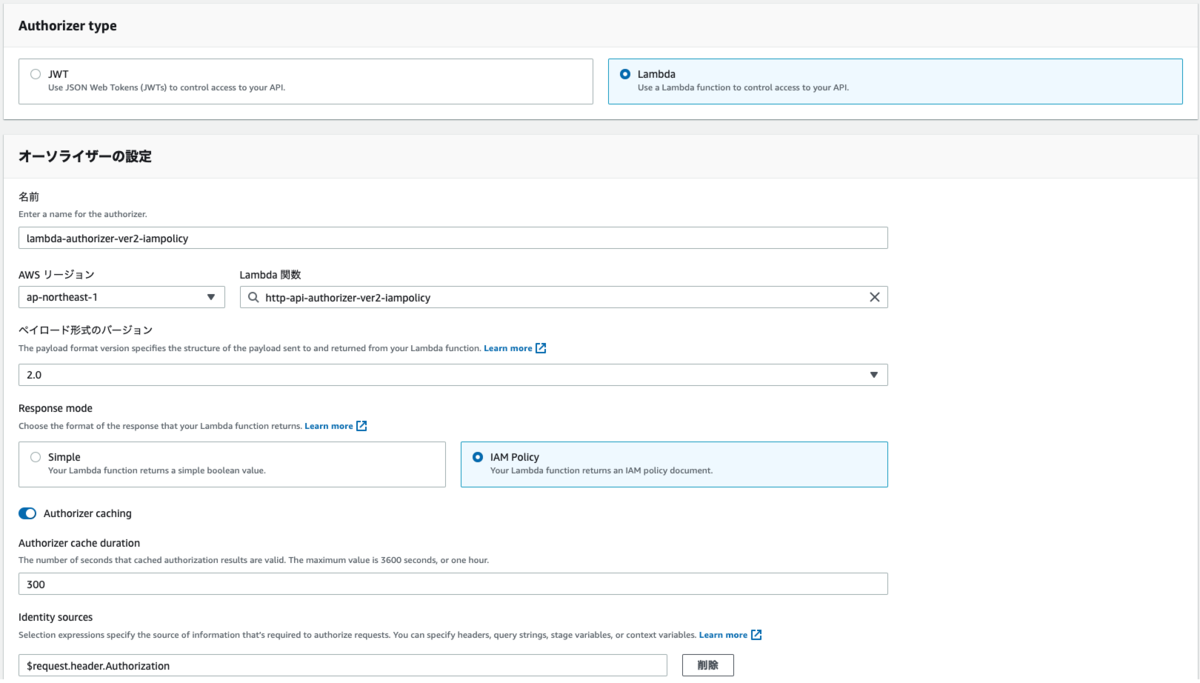Click the search icon in Lambda function field
1200x683 pixels.
click(254, 297)
